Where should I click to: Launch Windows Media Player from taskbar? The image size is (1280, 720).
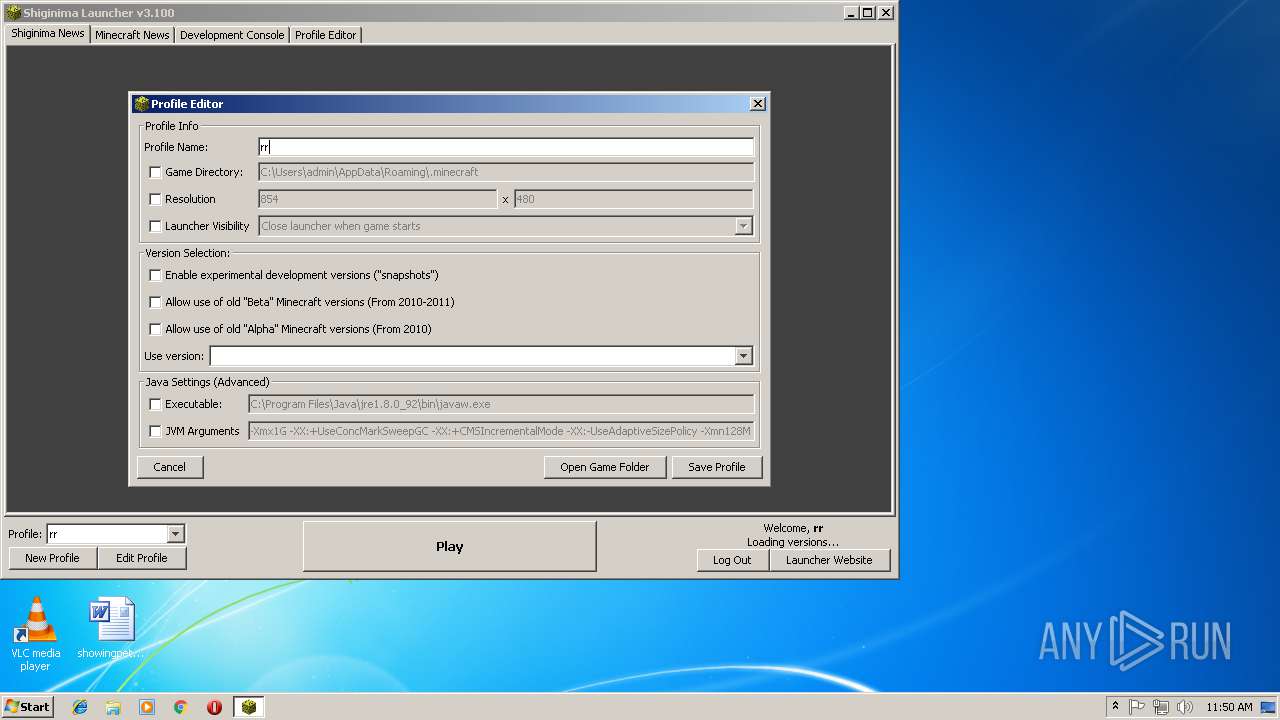click(147, 707)
